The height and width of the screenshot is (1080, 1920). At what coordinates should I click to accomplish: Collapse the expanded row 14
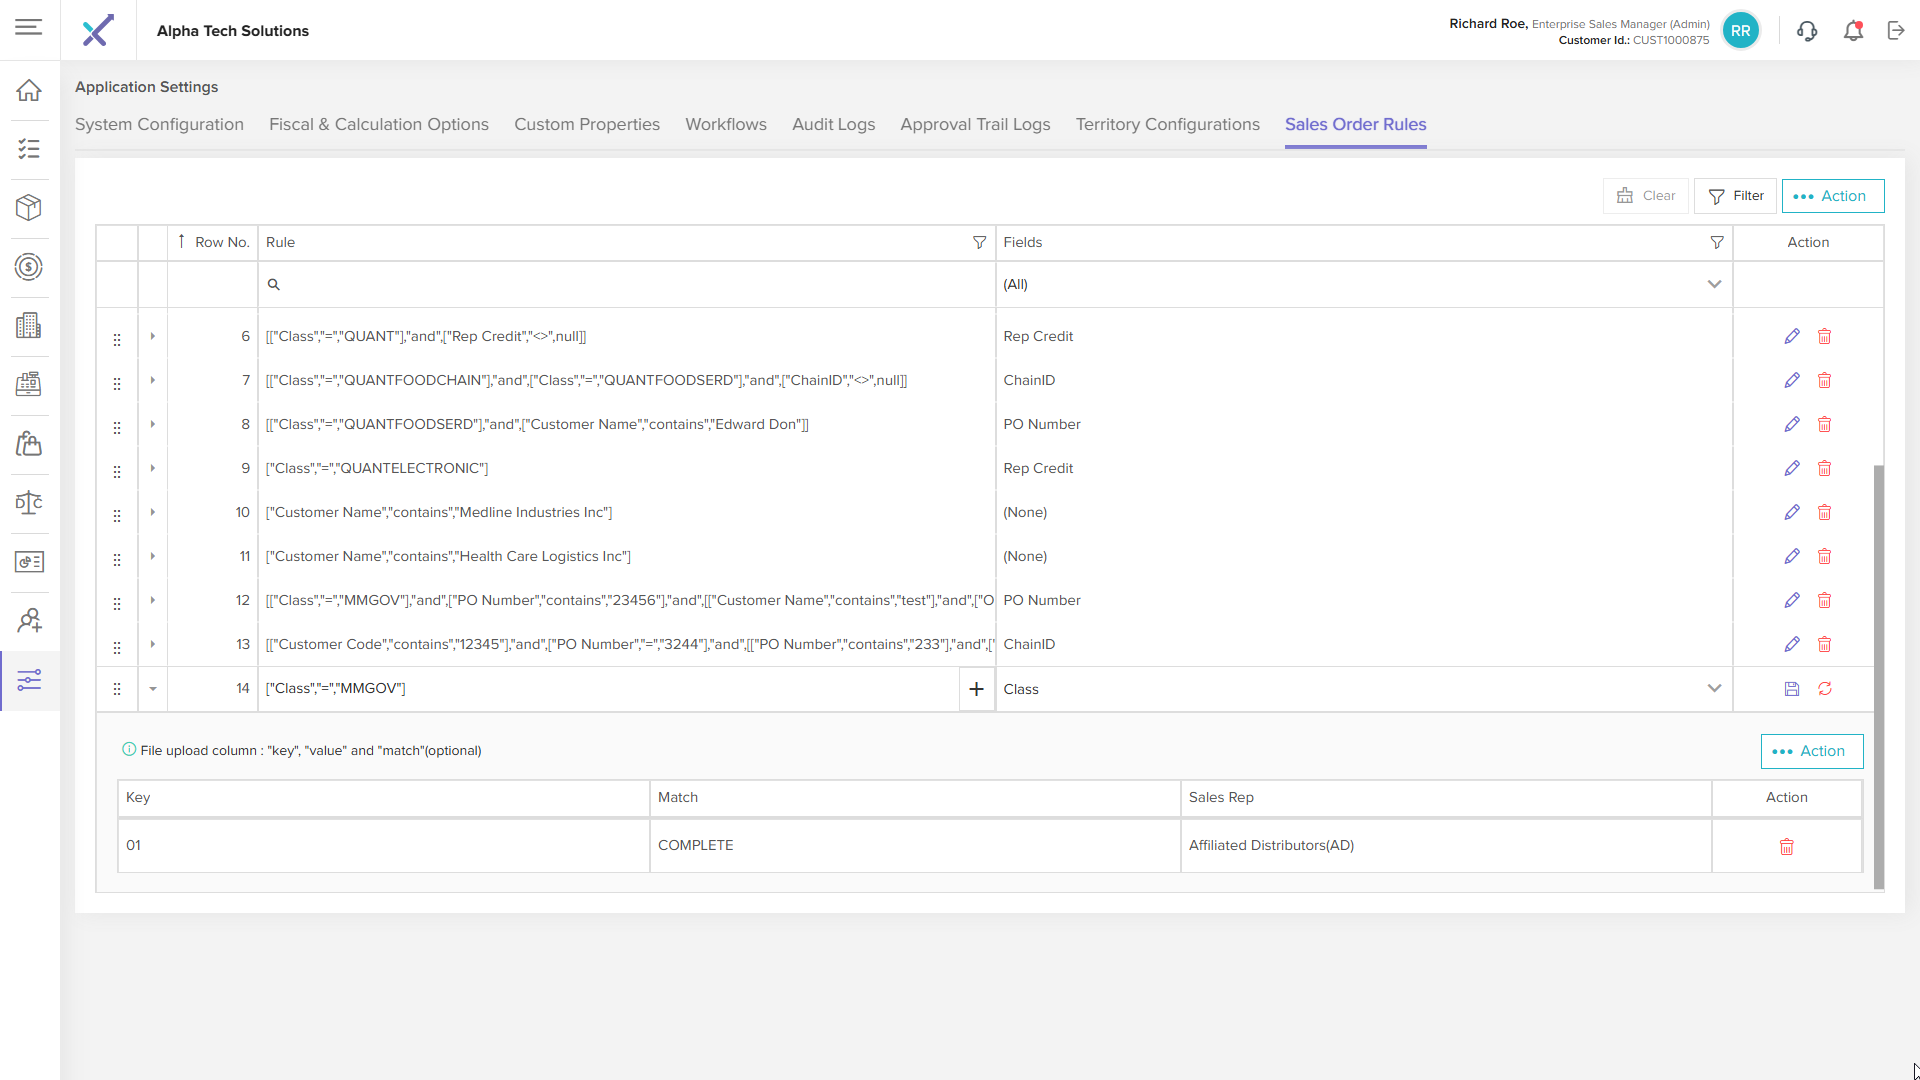152,689
